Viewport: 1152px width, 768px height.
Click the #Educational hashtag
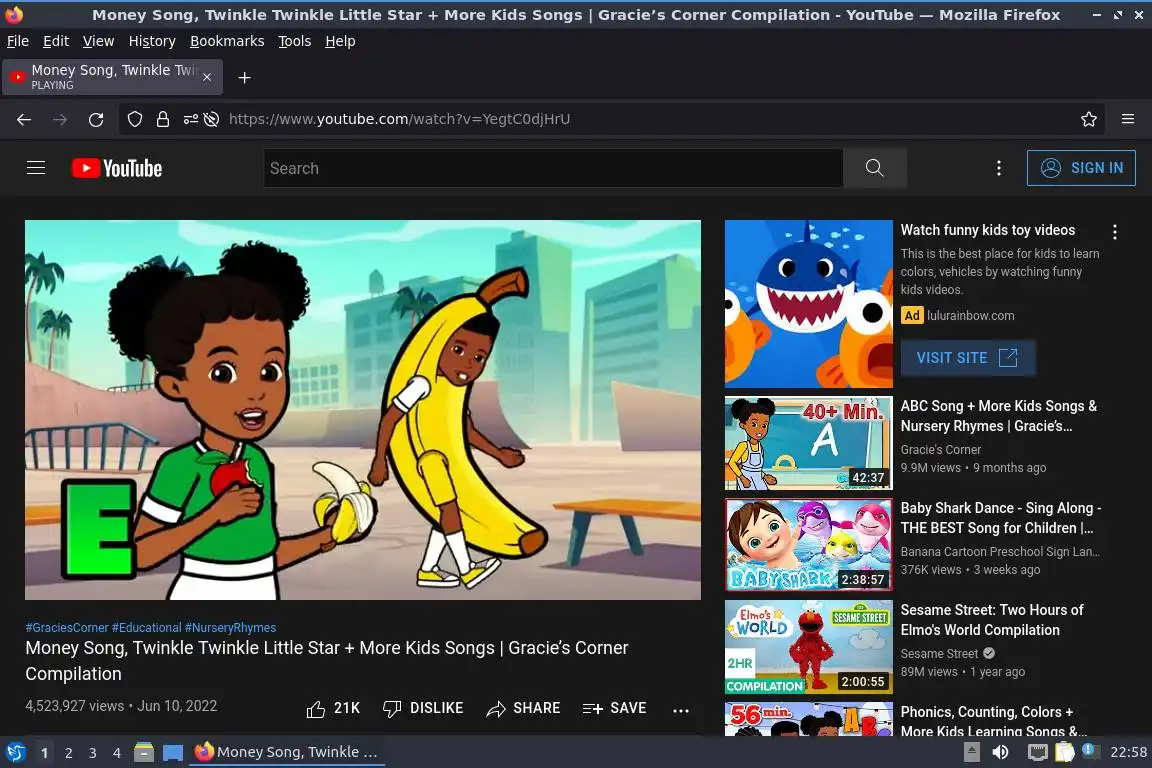(146, 628)
